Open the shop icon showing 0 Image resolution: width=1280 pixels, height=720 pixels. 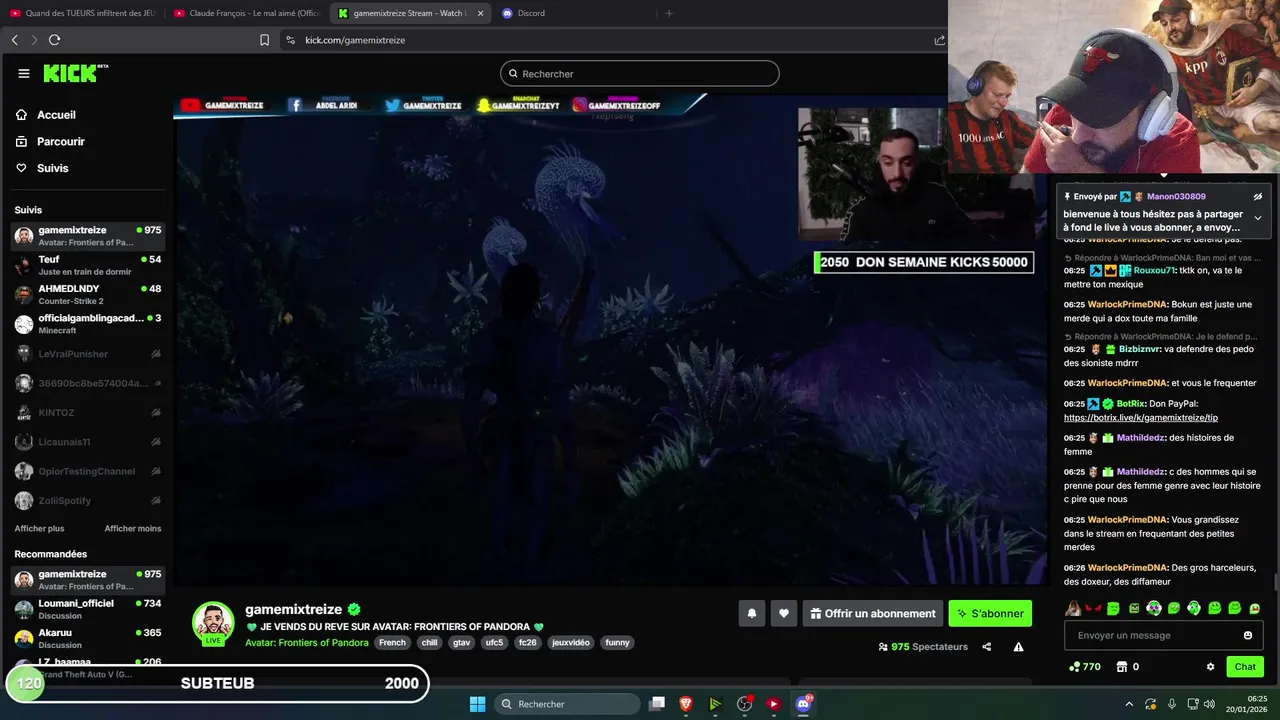pyautogui.click(x=1127, y=667)
